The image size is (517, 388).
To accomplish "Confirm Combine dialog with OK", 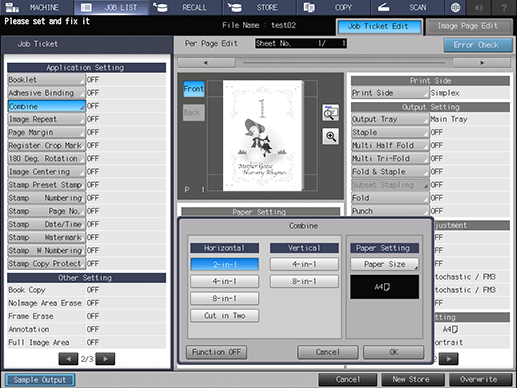I will (394, 352).
